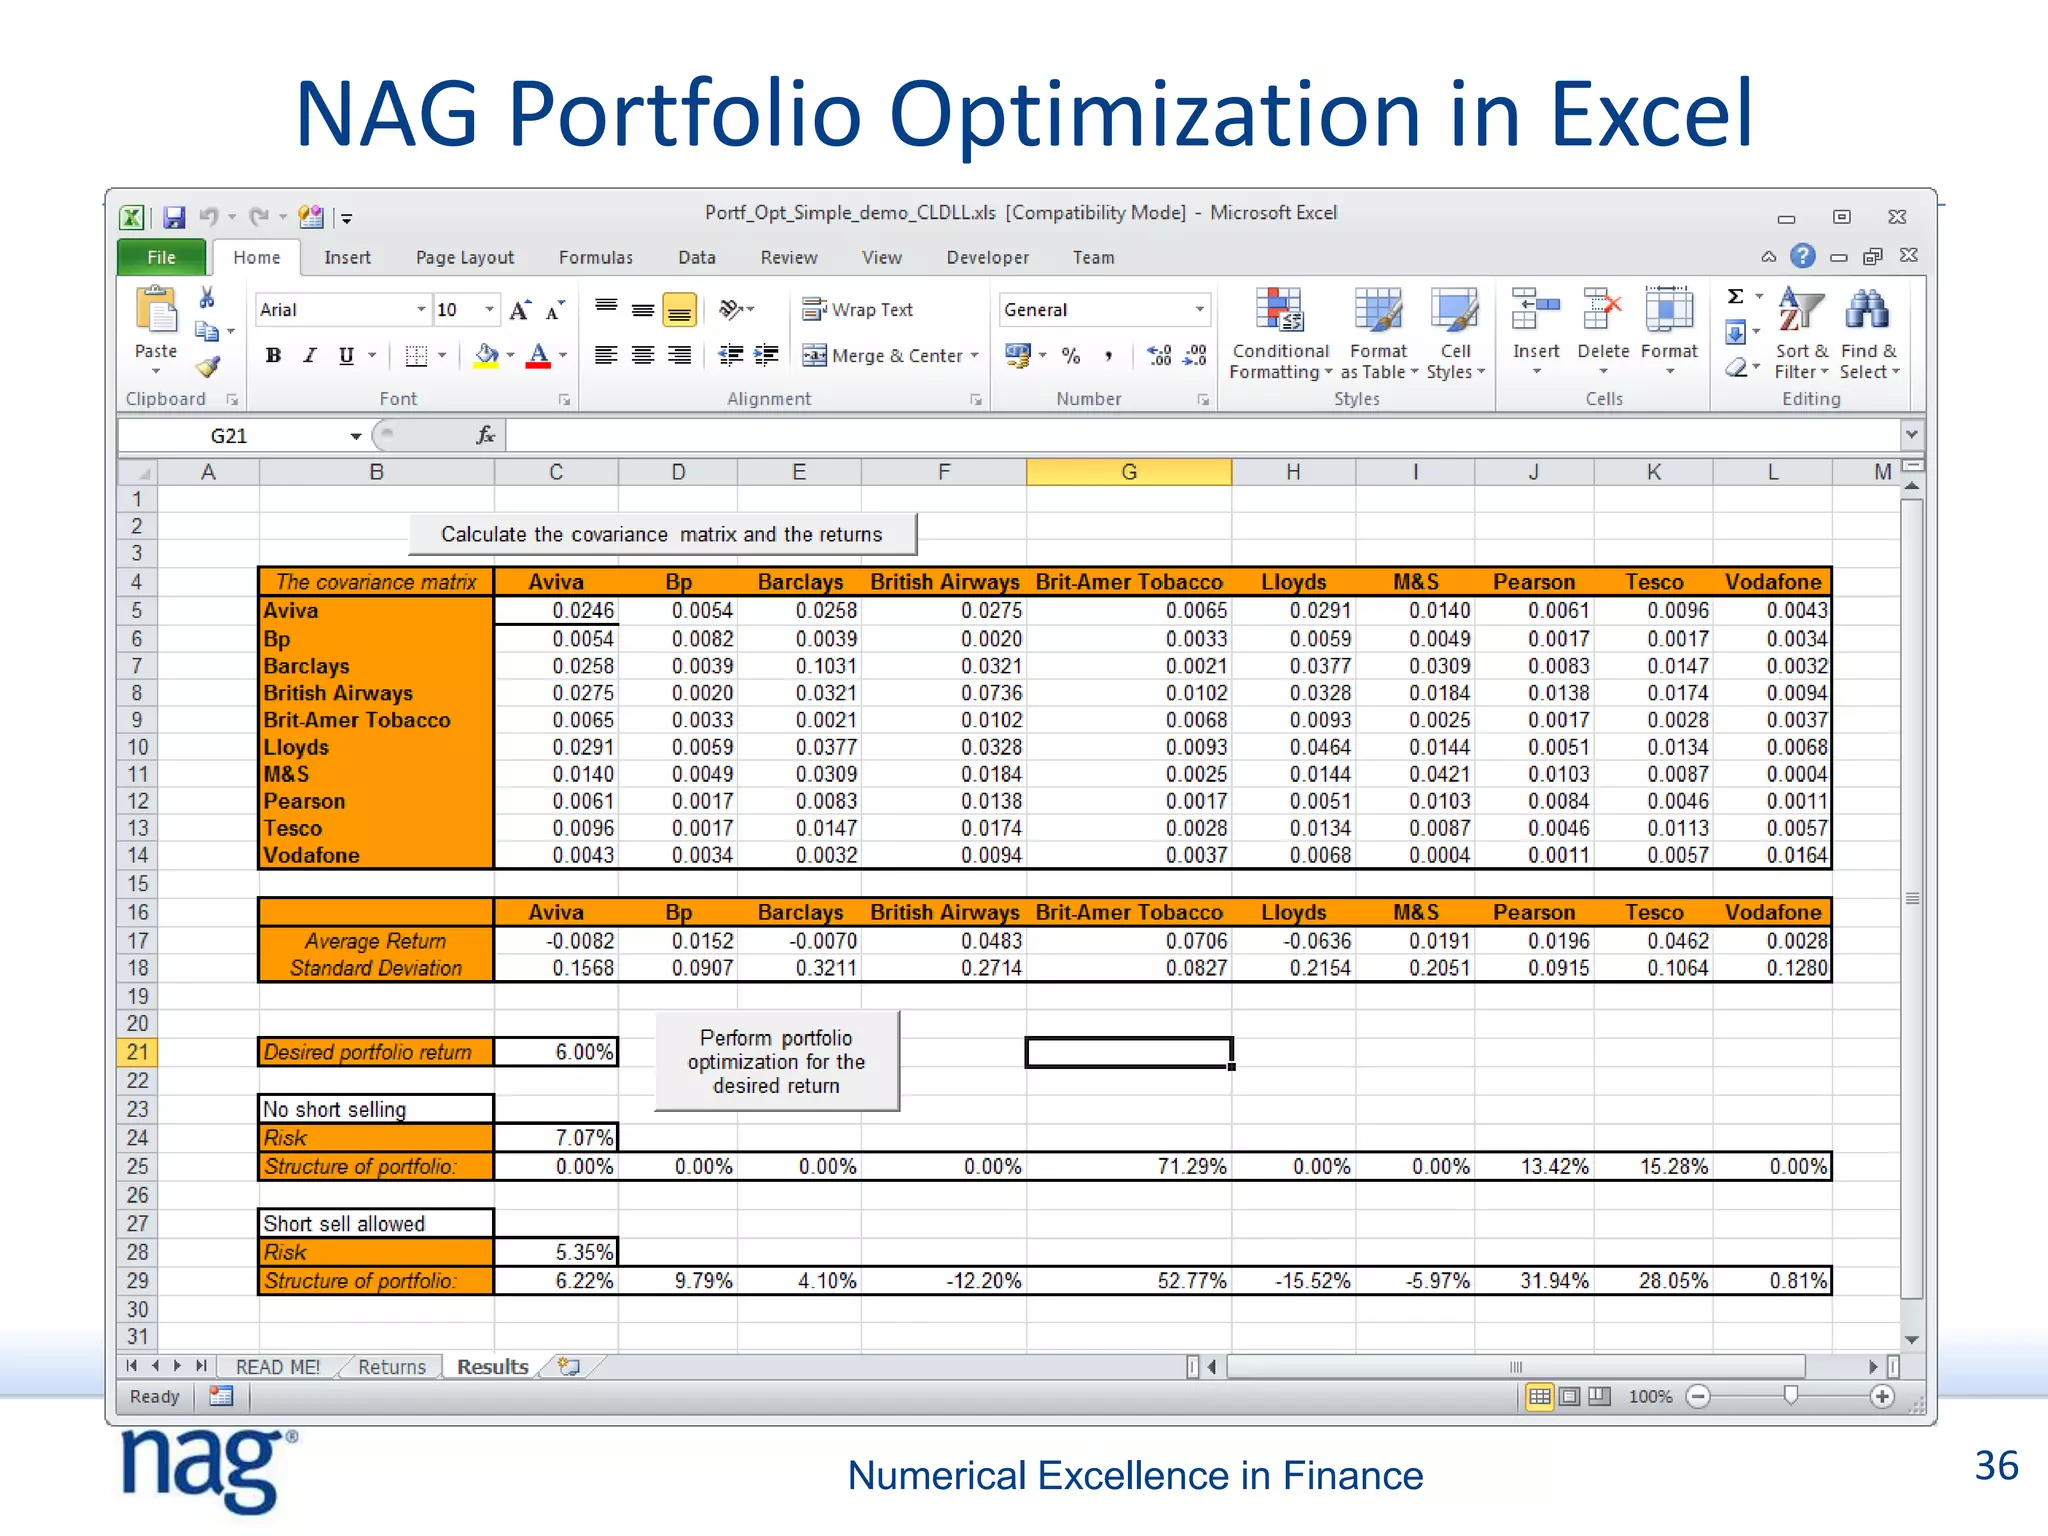2048x1536 pixels.
Task: Click yellow Fill Color swatch
Action: click(486, 356)
